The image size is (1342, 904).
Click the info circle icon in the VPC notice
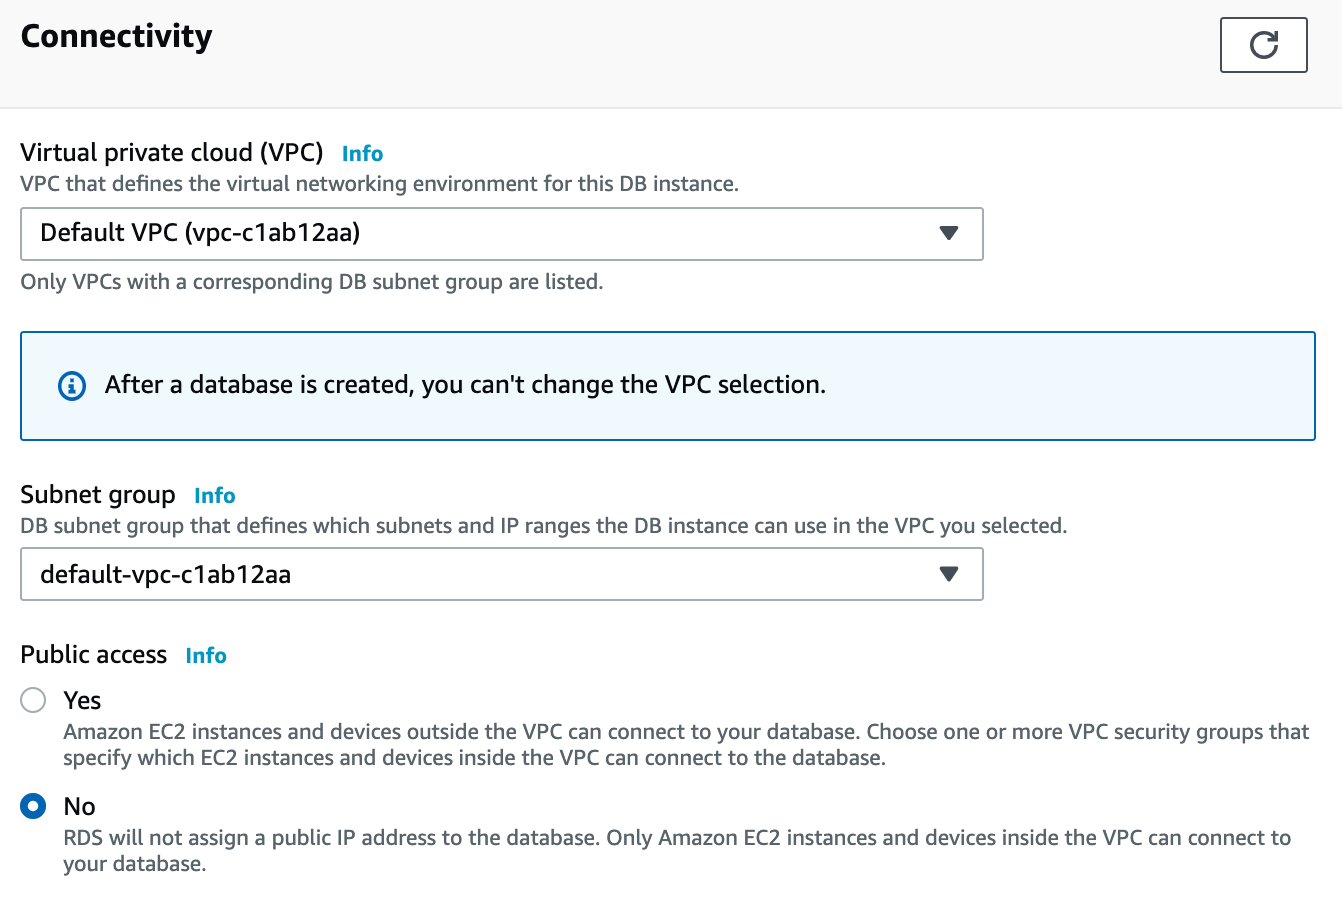(x=72, y=385)
